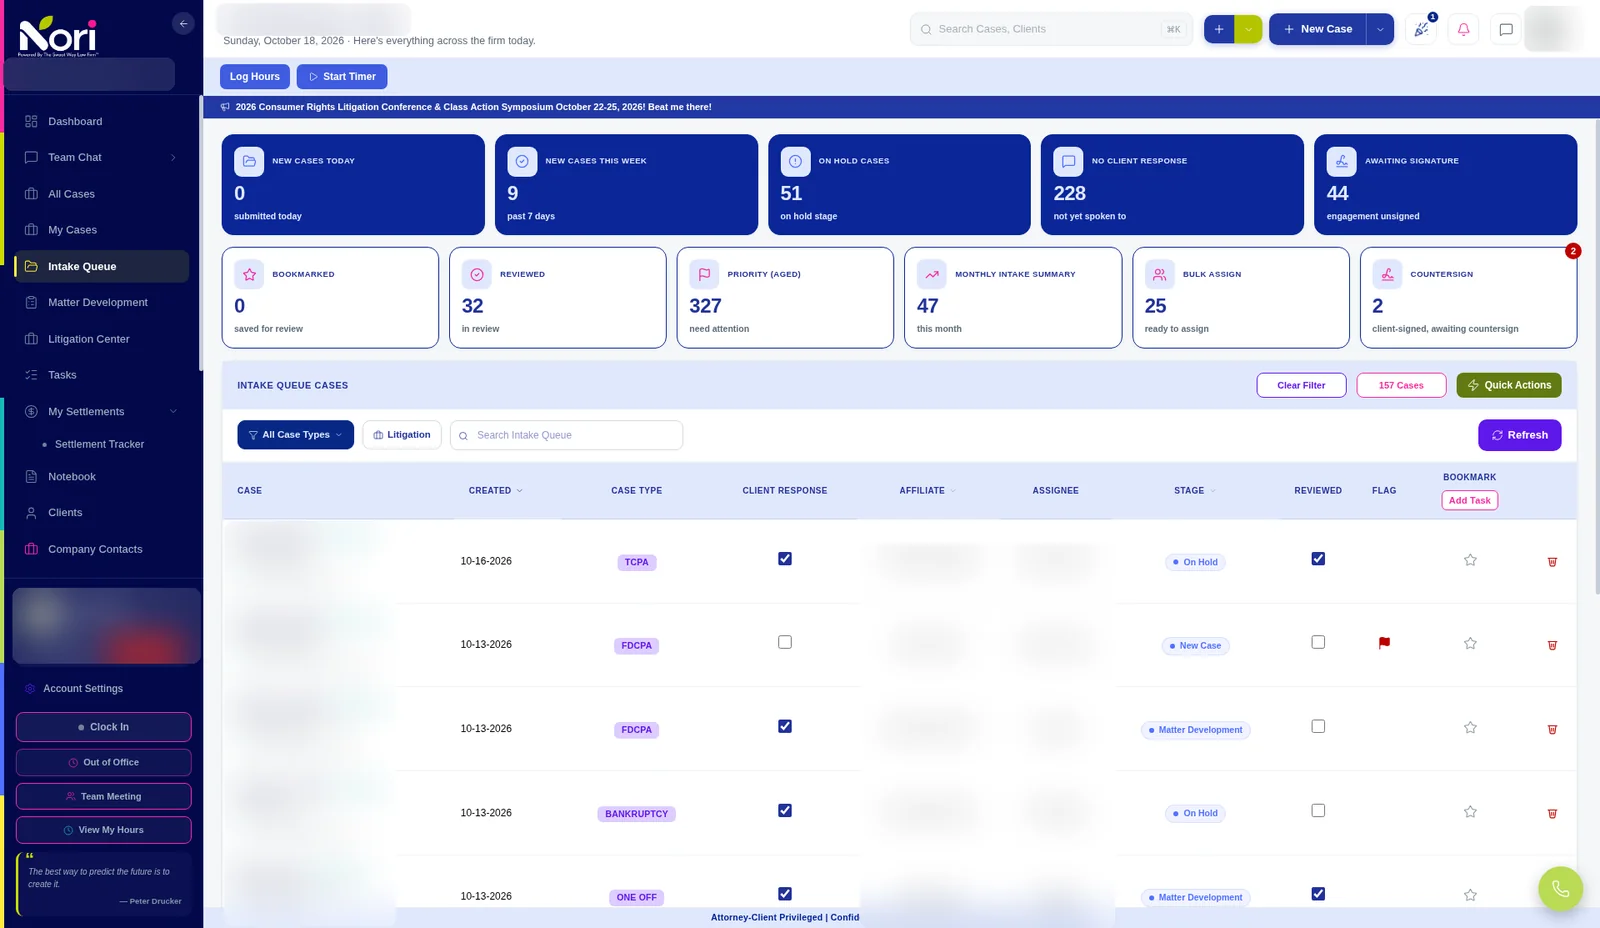Delete the New Case stage FDCPA row
This screenshot has width=1600, height=928.
point(1552,645)
